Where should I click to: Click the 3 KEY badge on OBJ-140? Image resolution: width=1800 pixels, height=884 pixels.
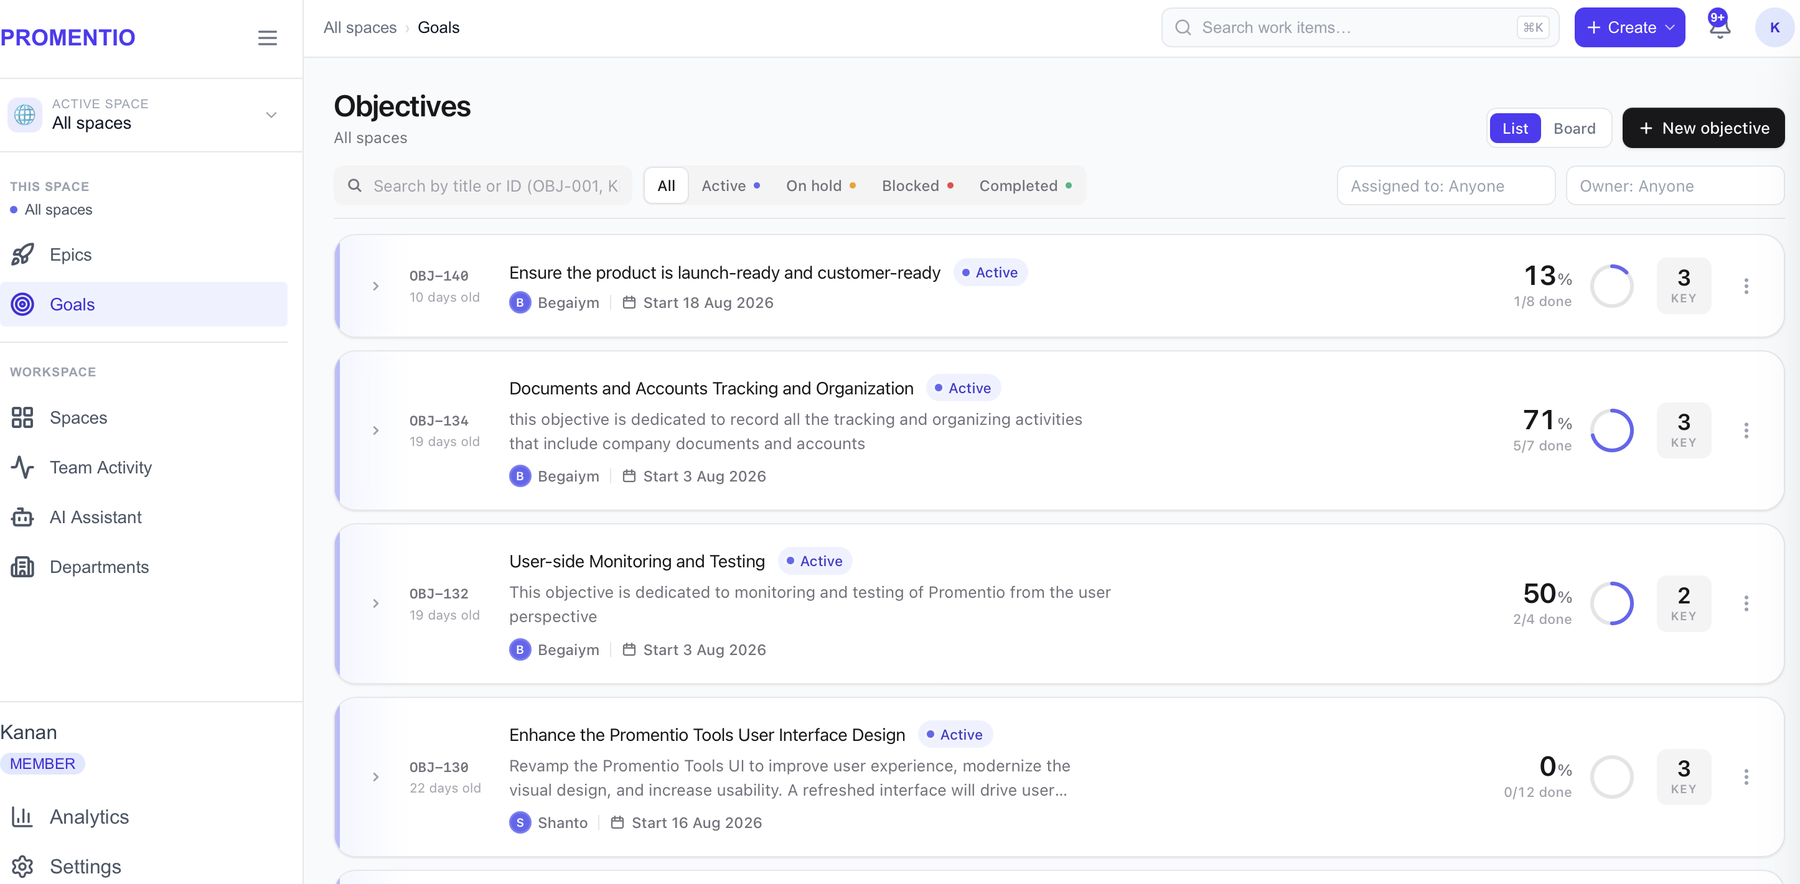click(x=1684, y=286)
